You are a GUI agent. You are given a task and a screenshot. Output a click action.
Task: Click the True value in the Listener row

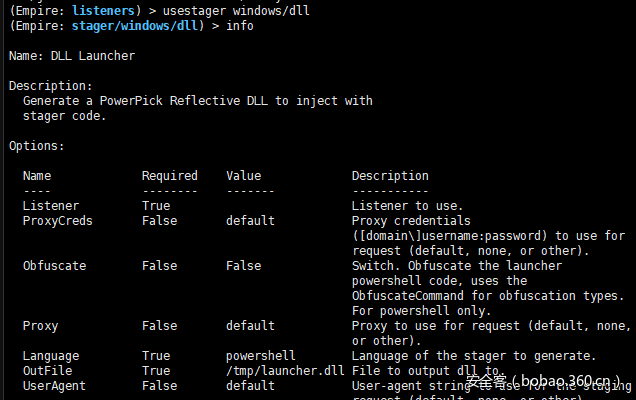pyautogui.click(x=156, y=206)
